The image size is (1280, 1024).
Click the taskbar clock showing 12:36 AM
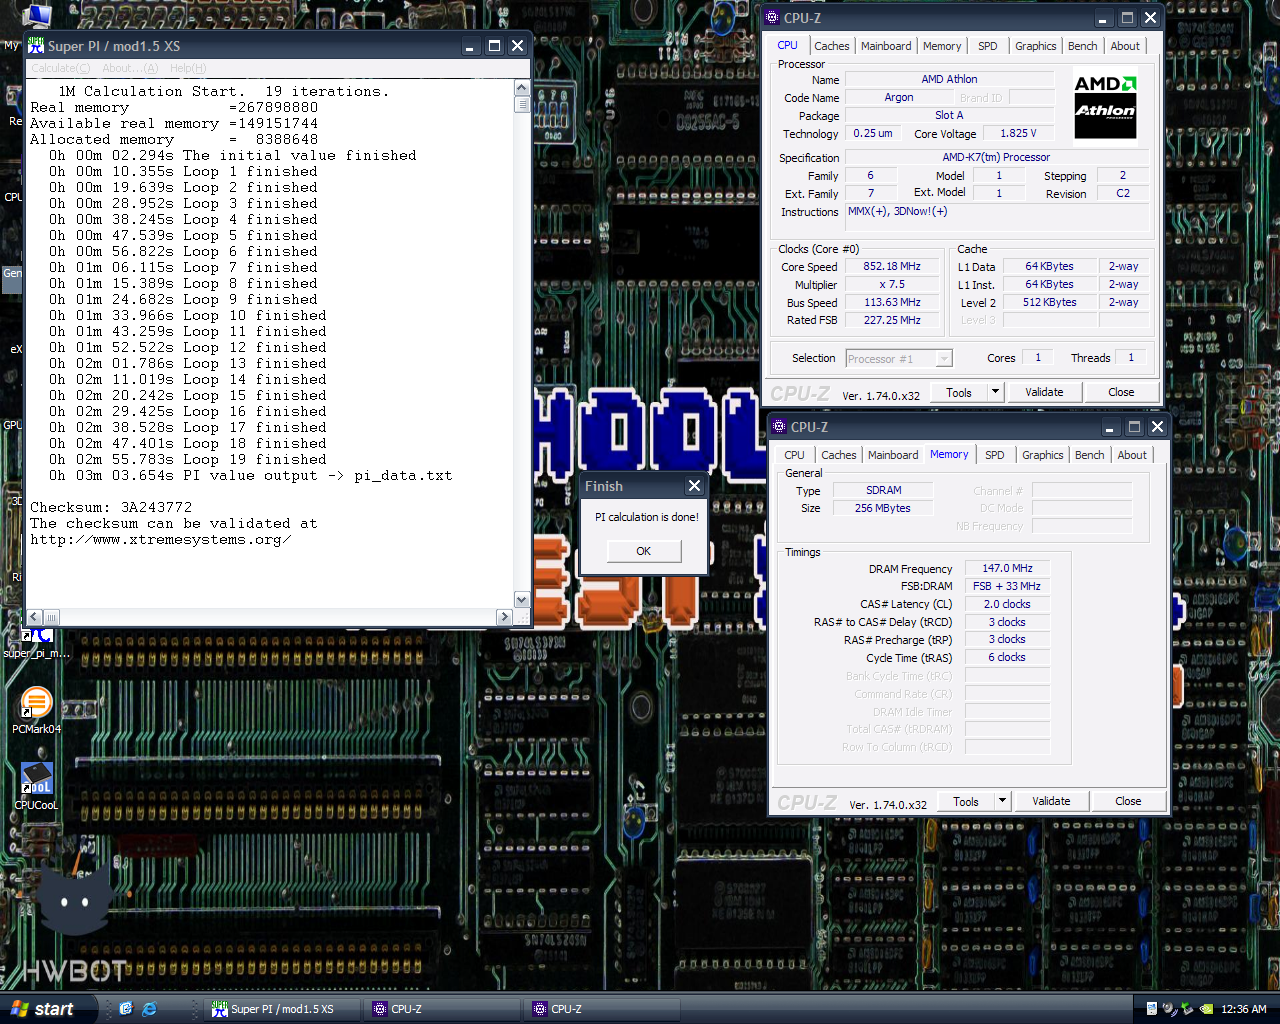click(1244, 1009)
